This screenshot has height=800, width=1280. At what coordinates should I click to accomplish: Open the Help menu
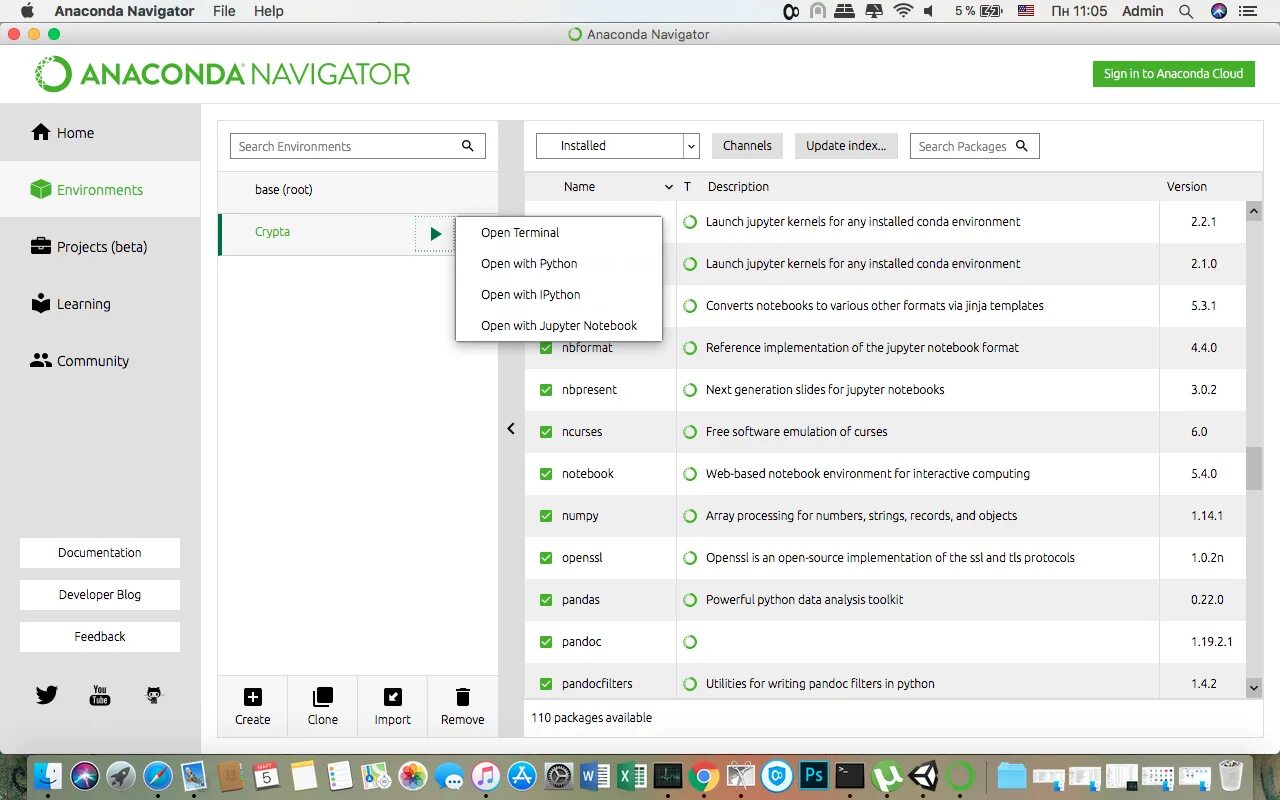268,11
